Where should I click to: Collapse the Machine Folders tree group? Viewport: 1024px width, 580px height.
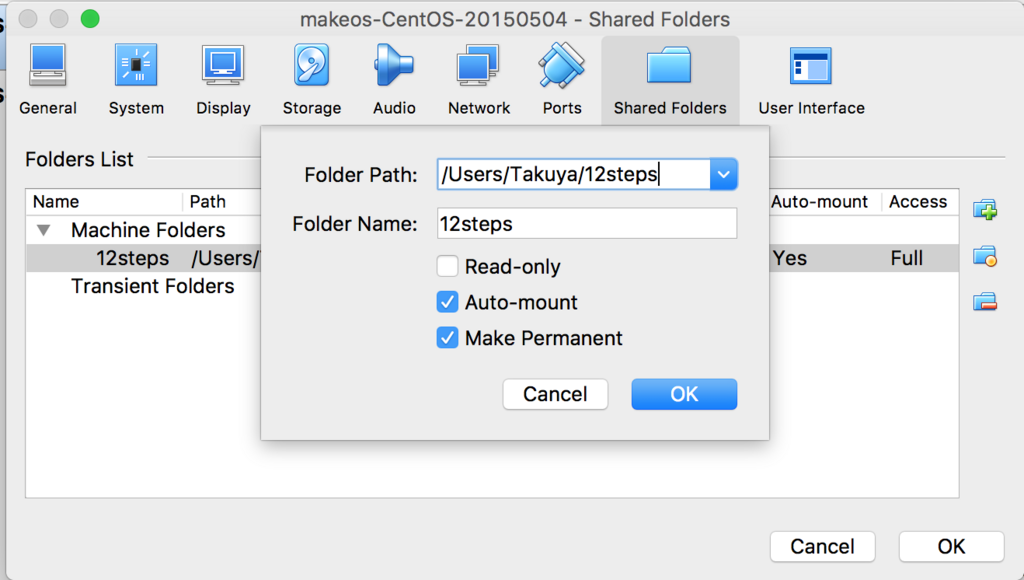44,230
